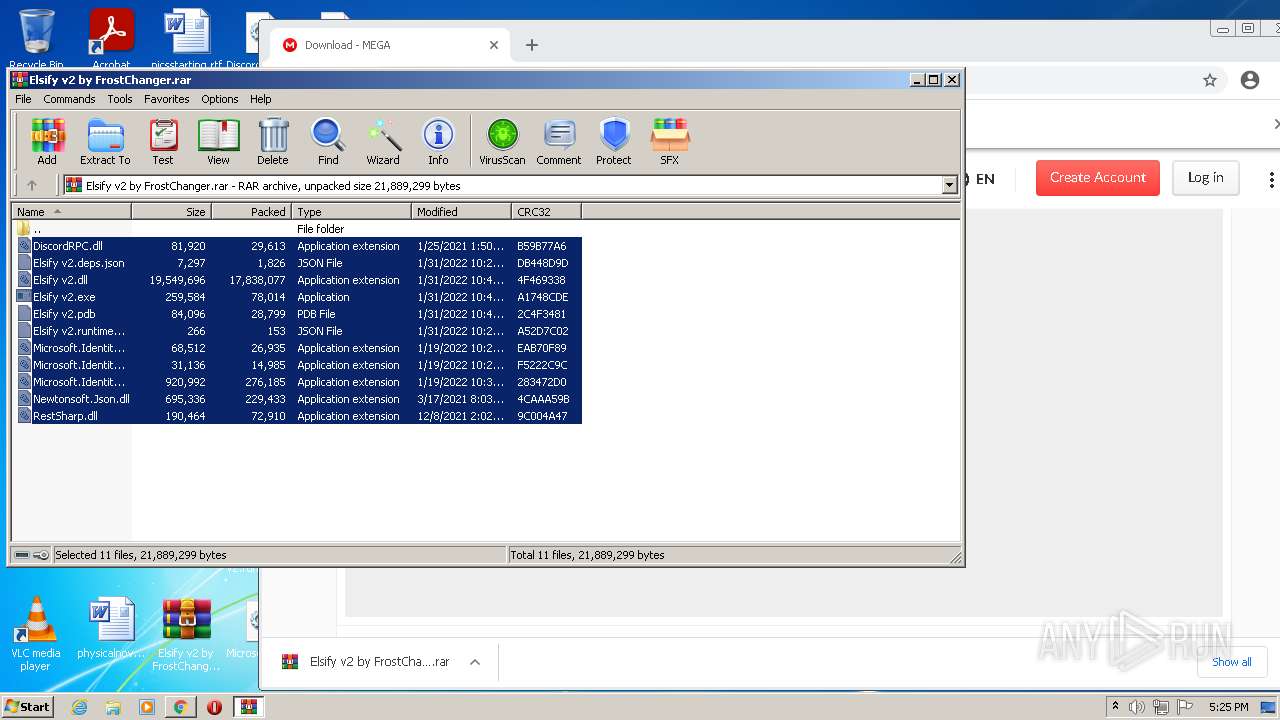The height and width of the screenshot is (720, 1280).
Task: Click the volume tray icon
Action: 1137,707
